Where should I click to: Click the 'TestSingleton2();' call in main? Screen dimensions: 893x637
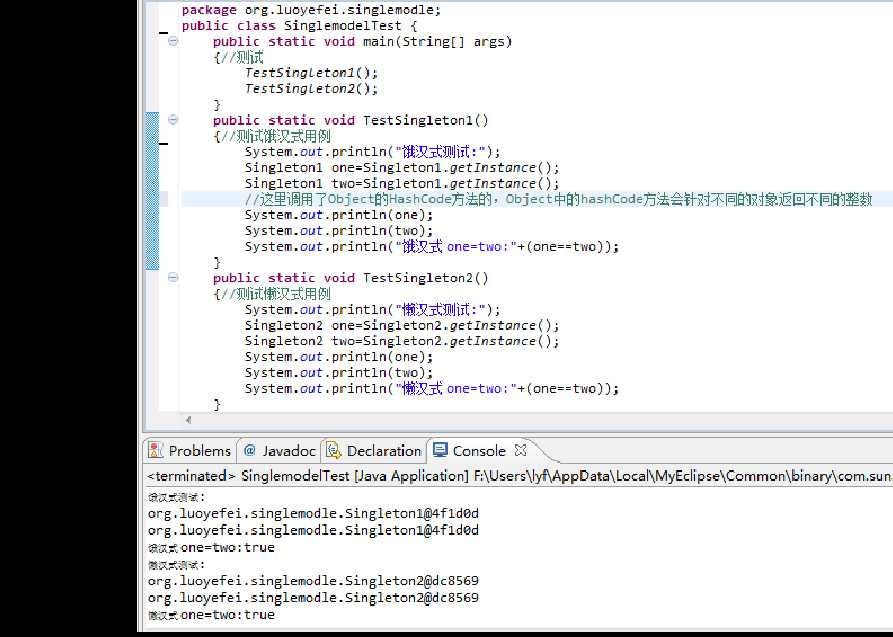tap(312, 89)
